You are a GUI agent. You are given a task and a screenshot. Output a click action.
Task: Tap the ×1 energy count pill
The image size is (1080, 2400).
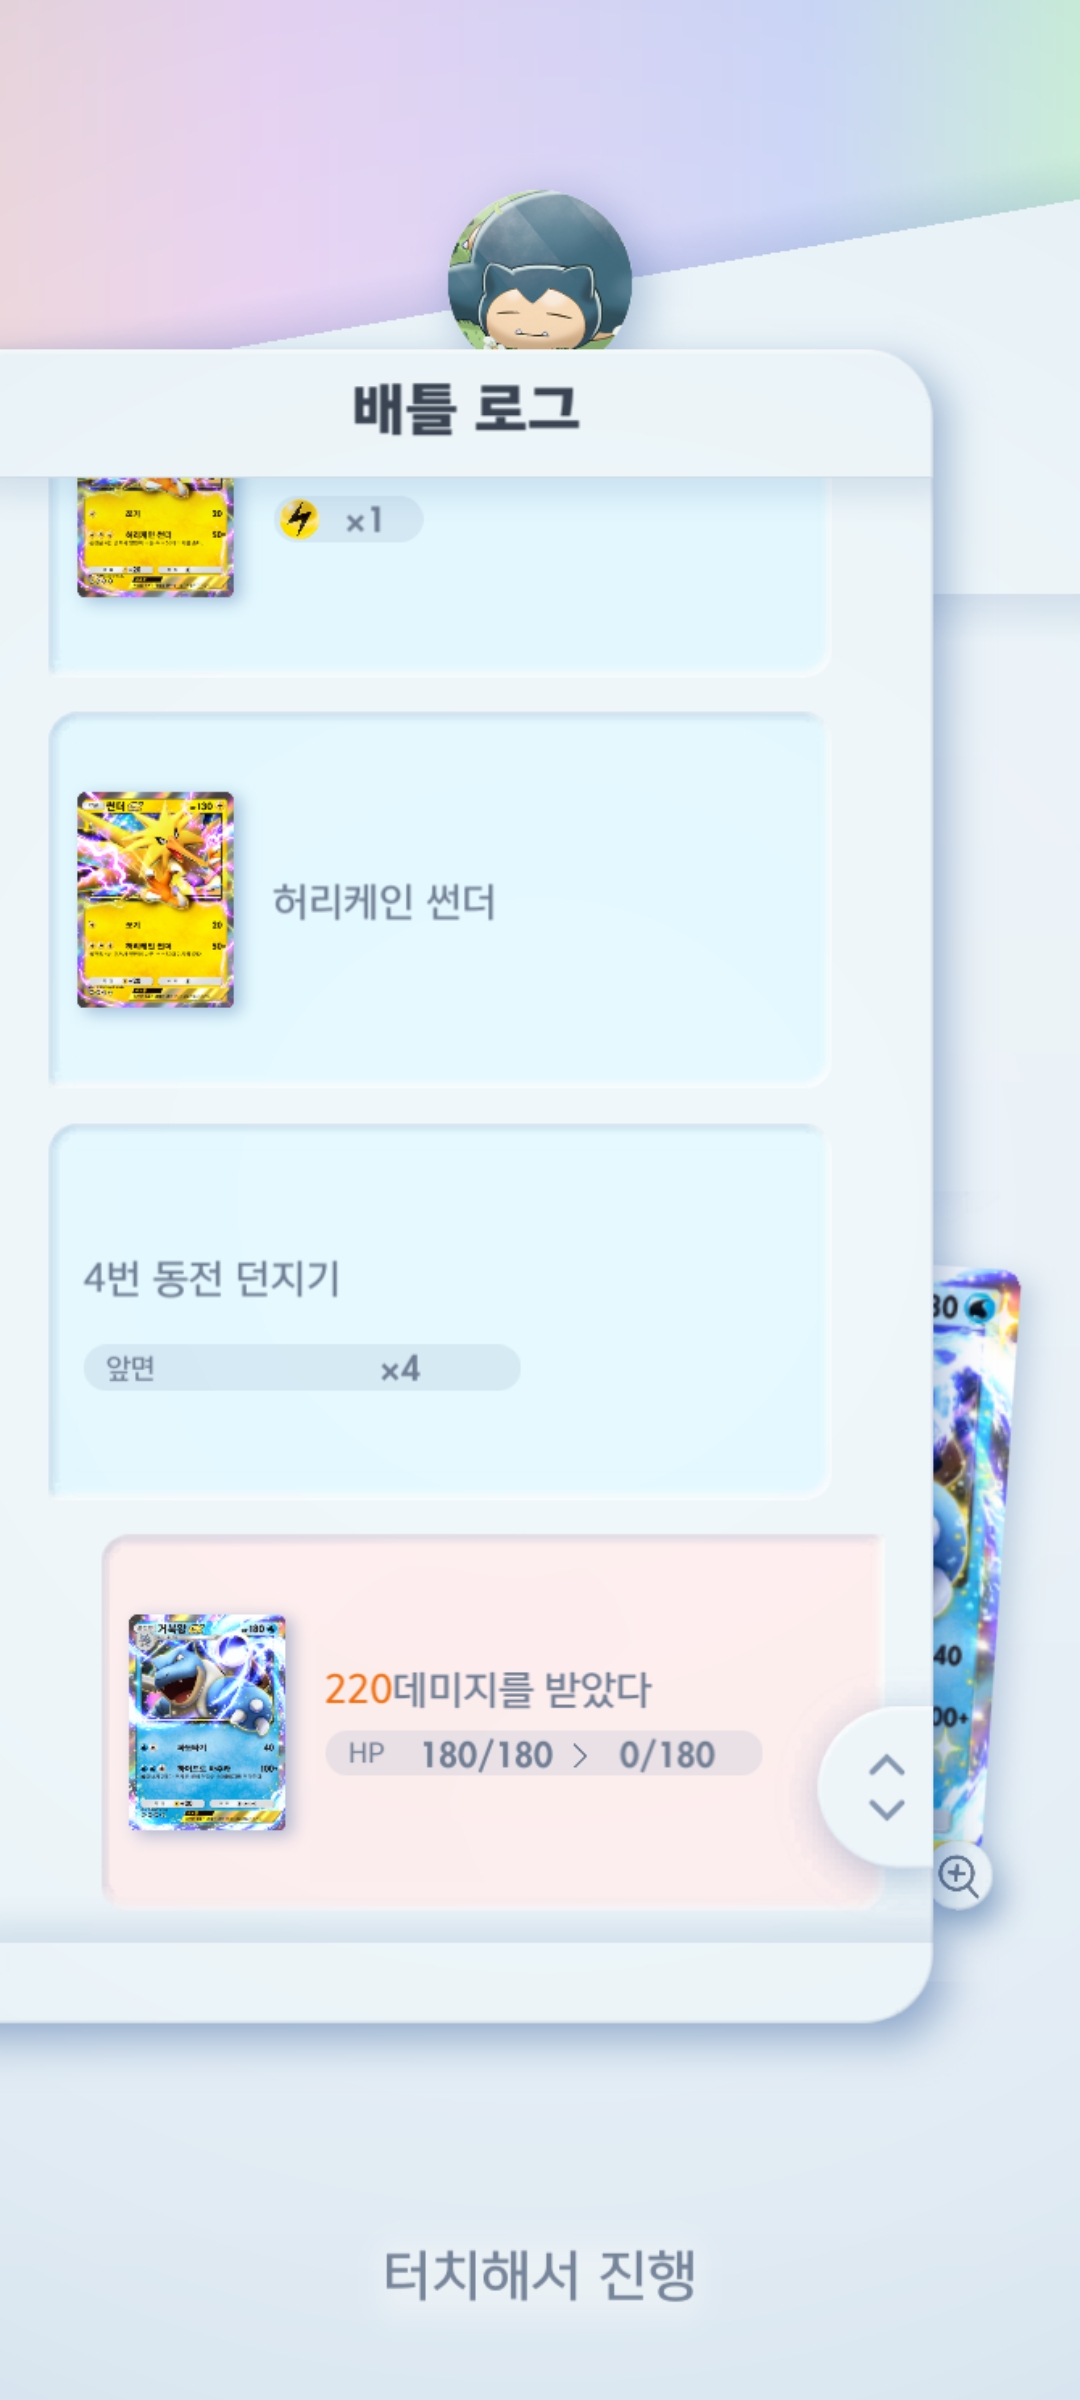click(349, 519)
